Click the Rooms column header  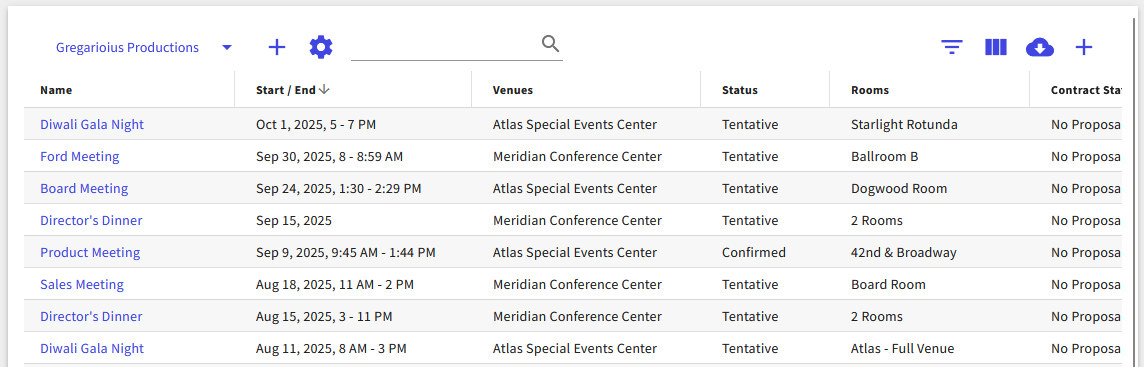[x=870, y=90]
